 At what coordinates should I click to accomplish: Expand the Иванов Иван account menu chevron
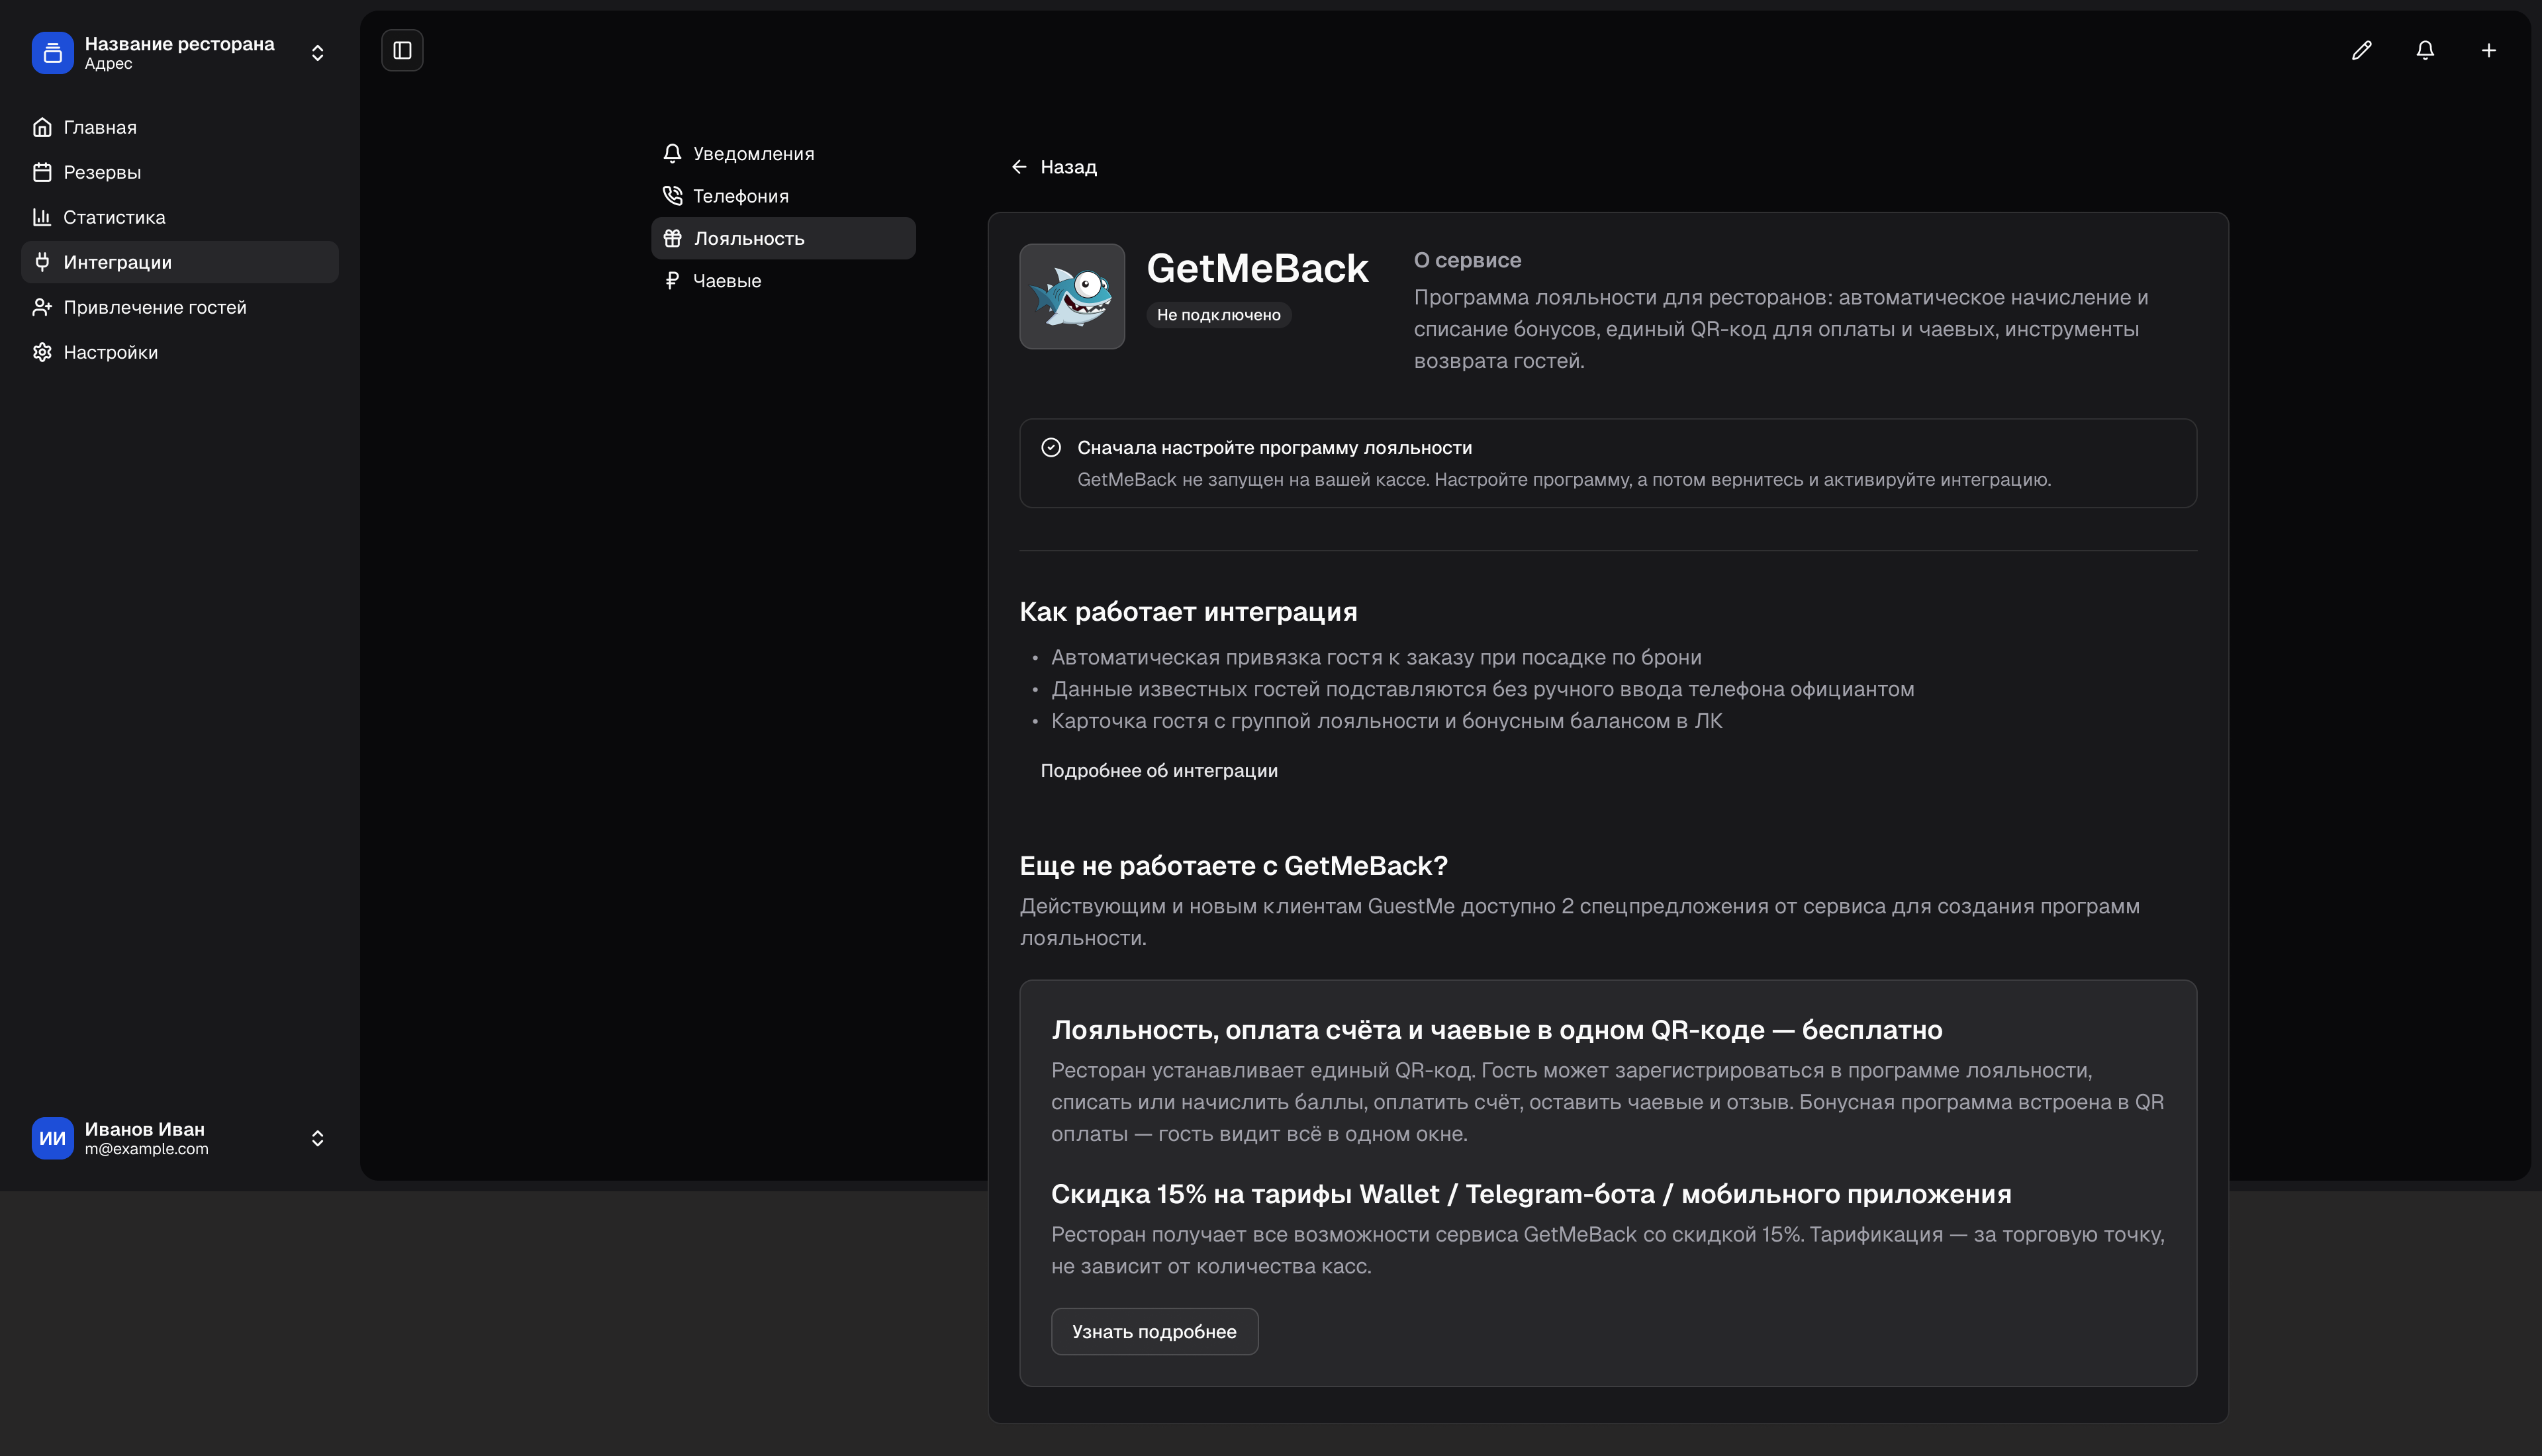[317, 1138]
